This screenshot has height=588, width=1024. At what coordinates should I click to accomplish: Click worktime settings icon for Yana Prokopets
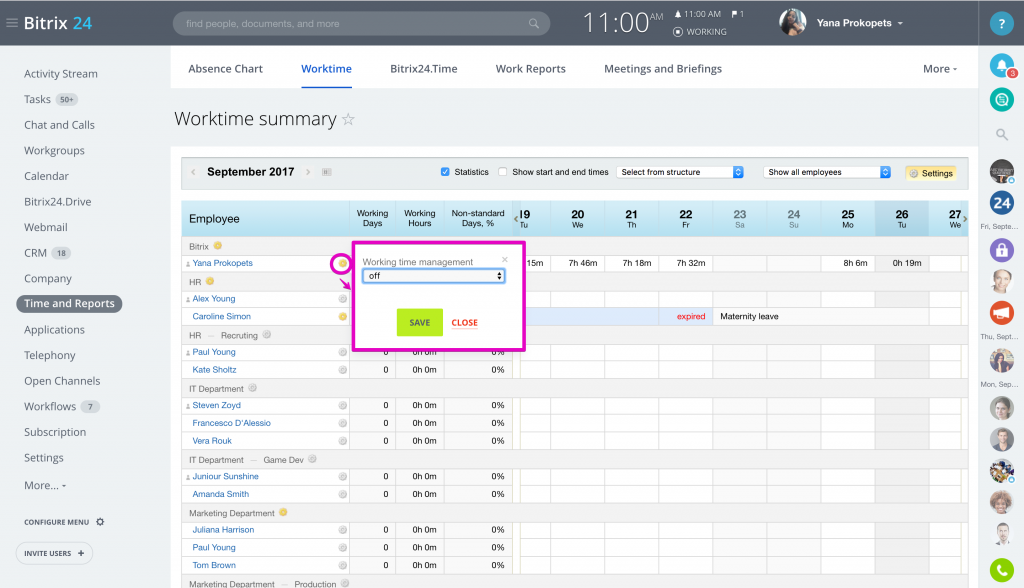[x=342, y=263]
